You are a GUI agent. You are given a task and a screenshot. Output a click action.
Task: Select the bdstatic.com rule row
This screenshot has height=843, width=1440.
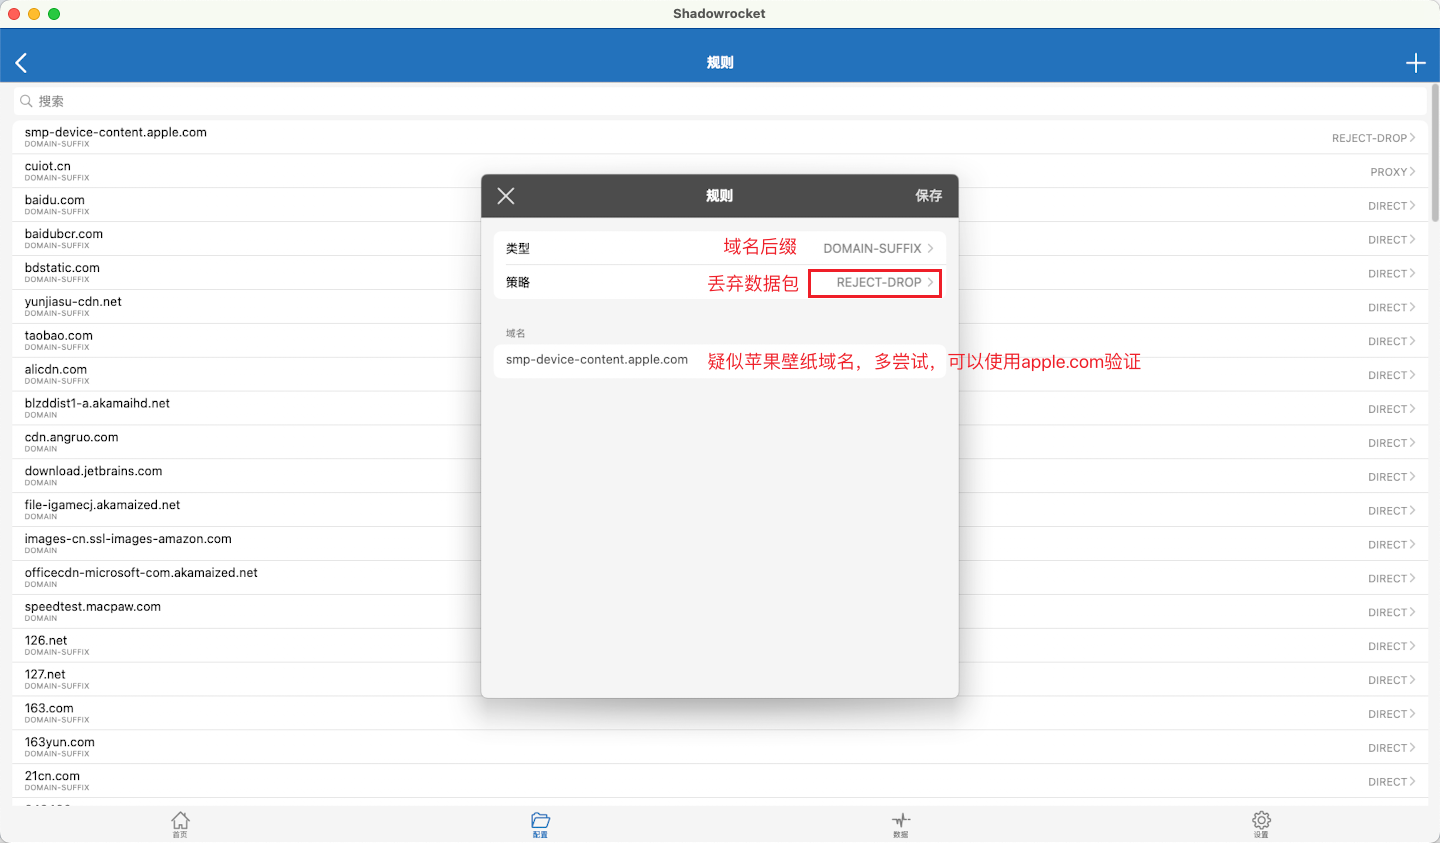720,273
